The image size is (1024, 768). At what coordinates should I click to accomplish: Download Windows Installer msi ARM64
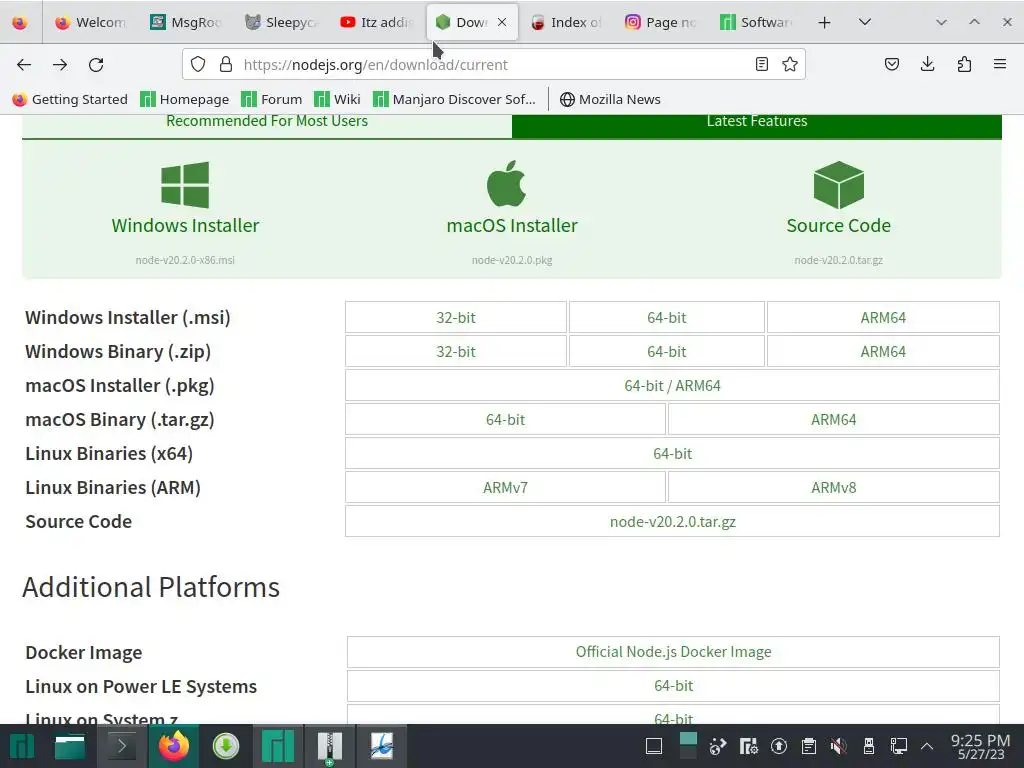click(x=883, y=317)
